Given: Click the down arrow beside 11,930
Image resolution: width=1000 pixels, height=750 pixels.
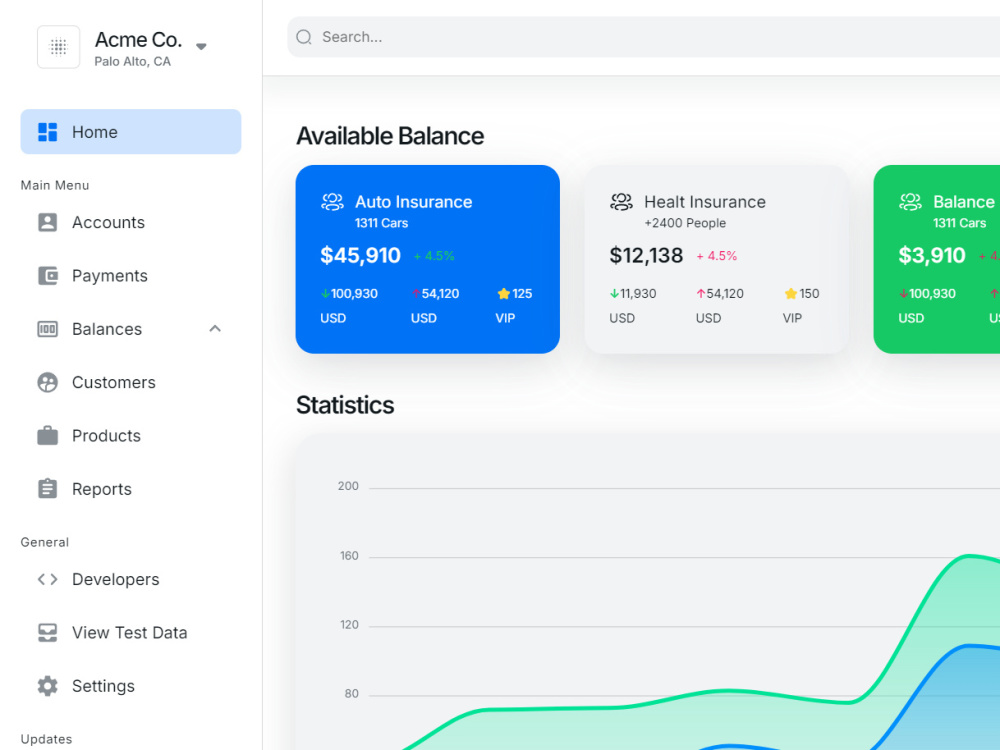Looking at the screenshot, I should 614,293.
